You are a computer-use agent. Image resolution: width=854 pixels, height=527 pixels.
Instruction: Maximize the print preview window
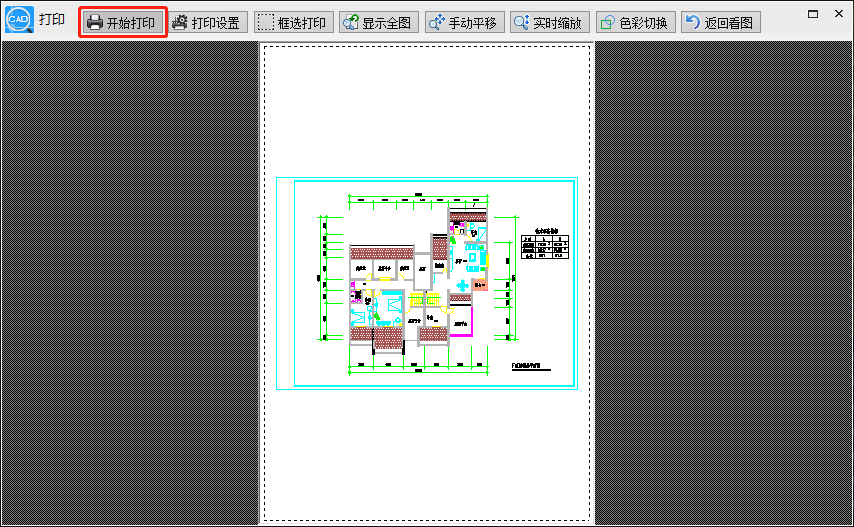click(x=813, y=14)
